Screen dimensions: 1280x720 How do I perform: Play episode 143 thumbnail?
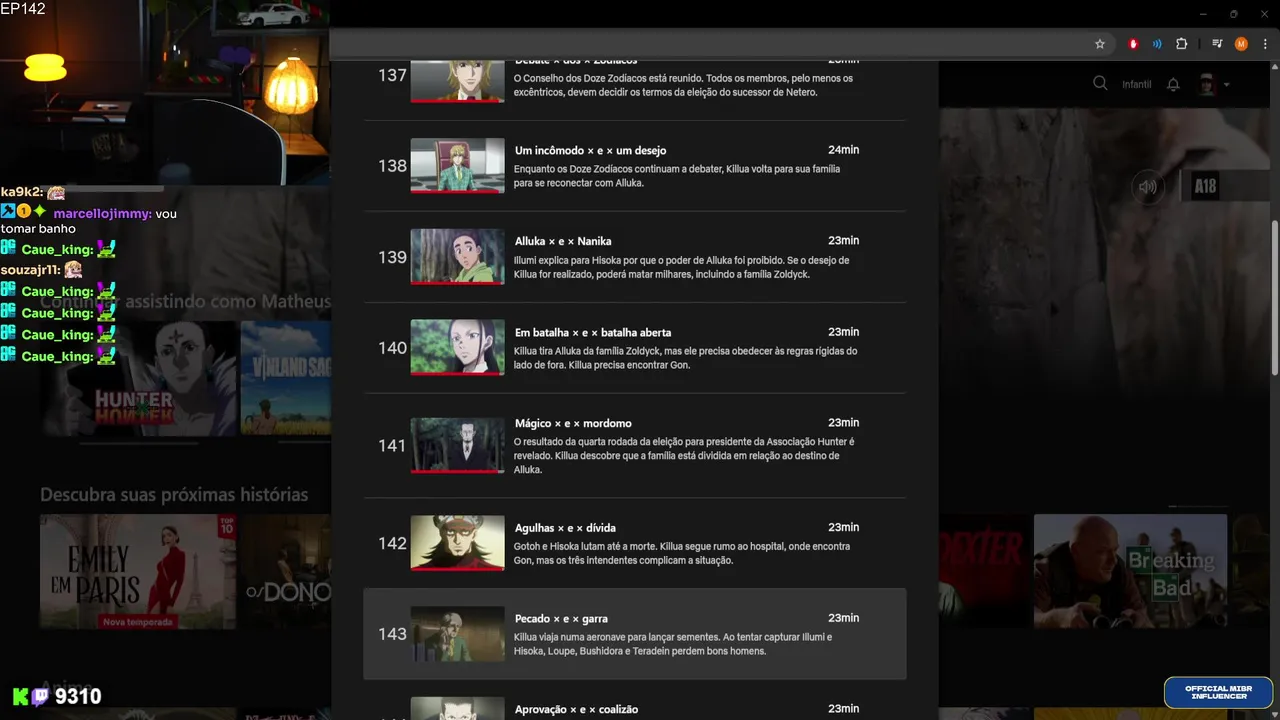[x=457, y=634]
